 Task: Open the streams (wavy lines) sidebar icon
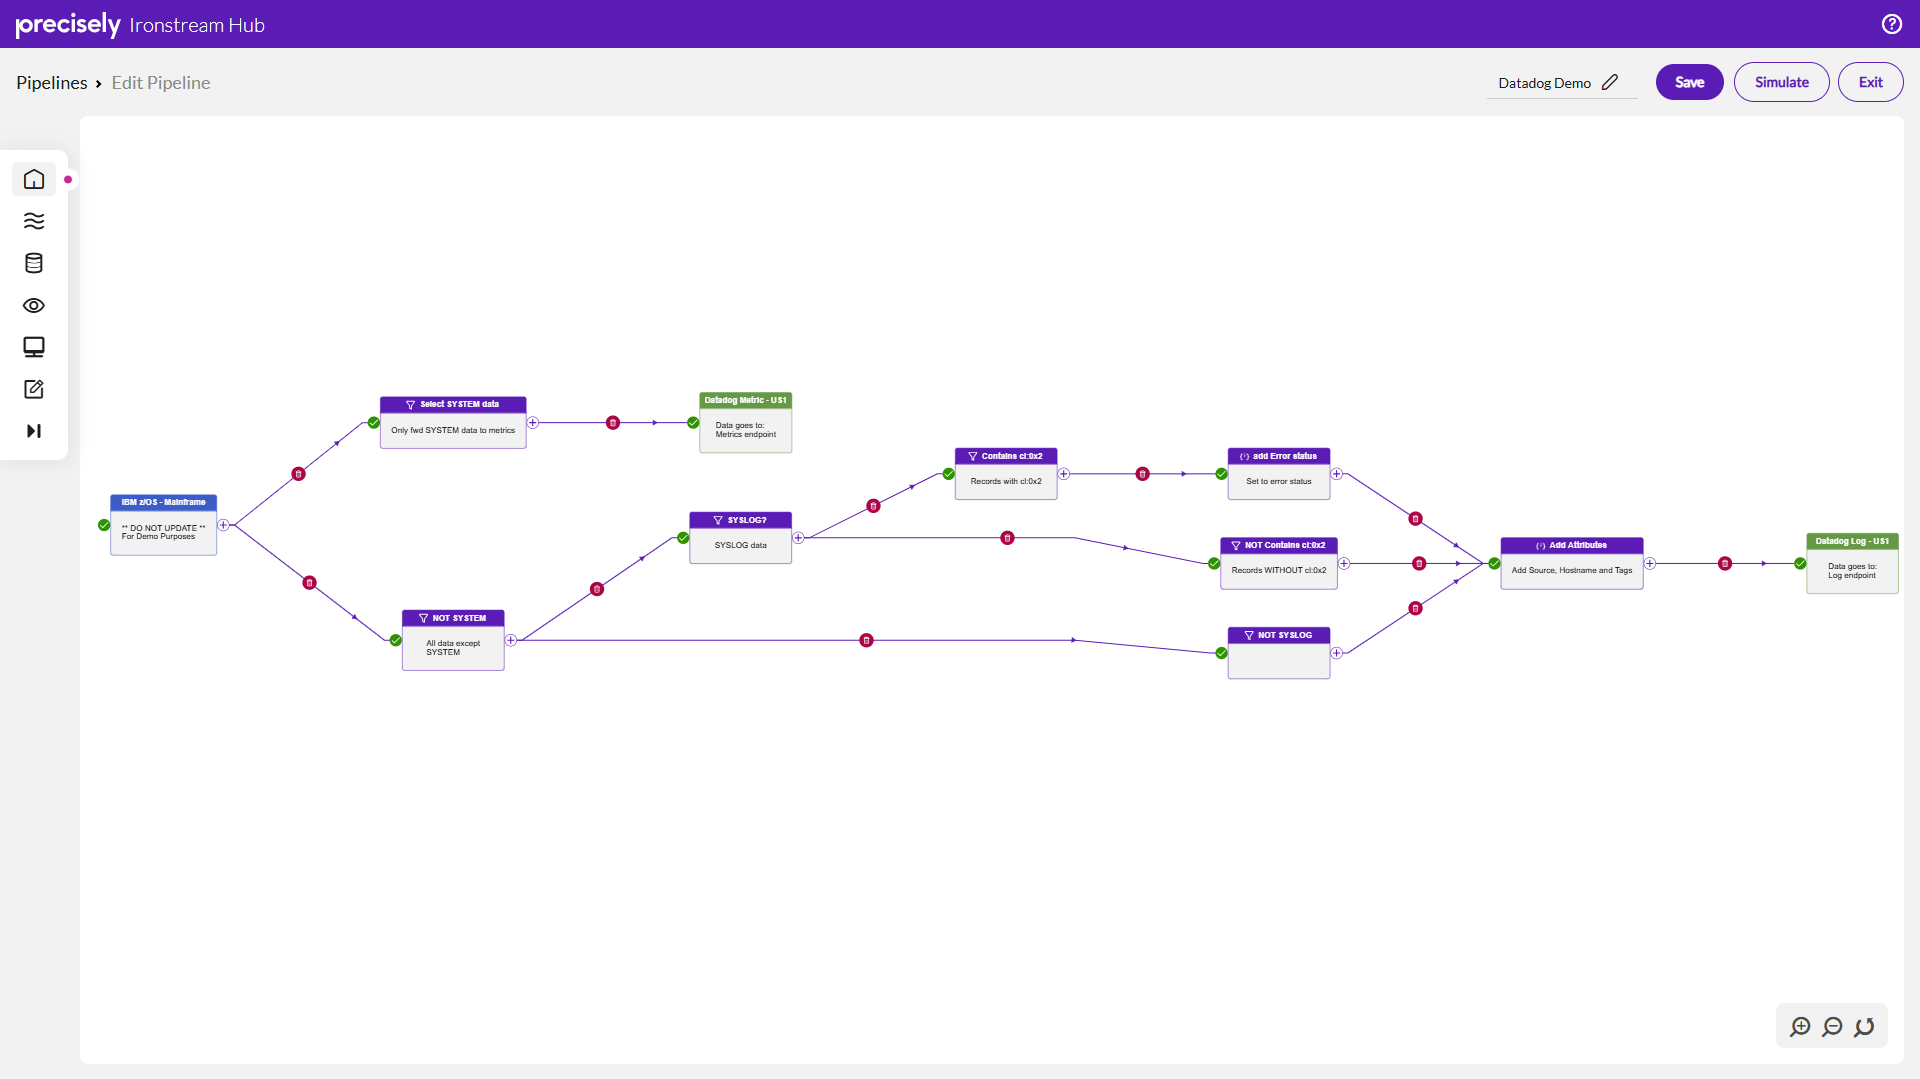tap(34, 221)
